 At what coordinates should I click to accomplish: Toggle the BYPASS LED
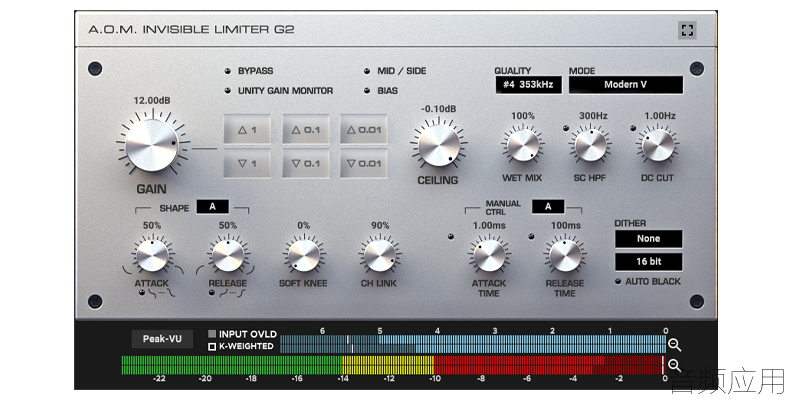pyautogui.click(x=228, y=71)
